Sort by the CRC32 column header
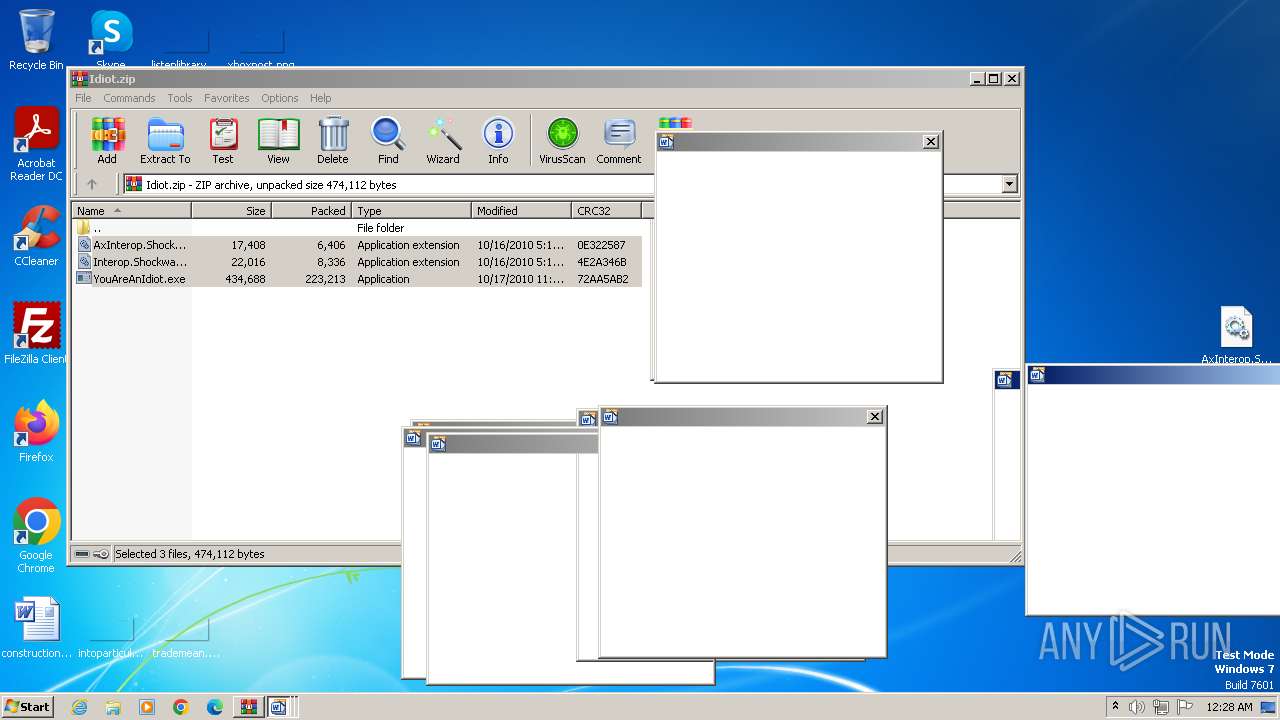1280x720 pixels. [606, 211]
